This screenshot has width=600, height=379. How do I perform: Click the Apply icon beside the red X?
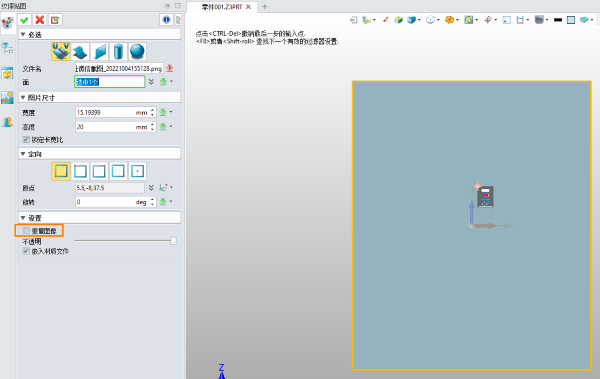55,20
